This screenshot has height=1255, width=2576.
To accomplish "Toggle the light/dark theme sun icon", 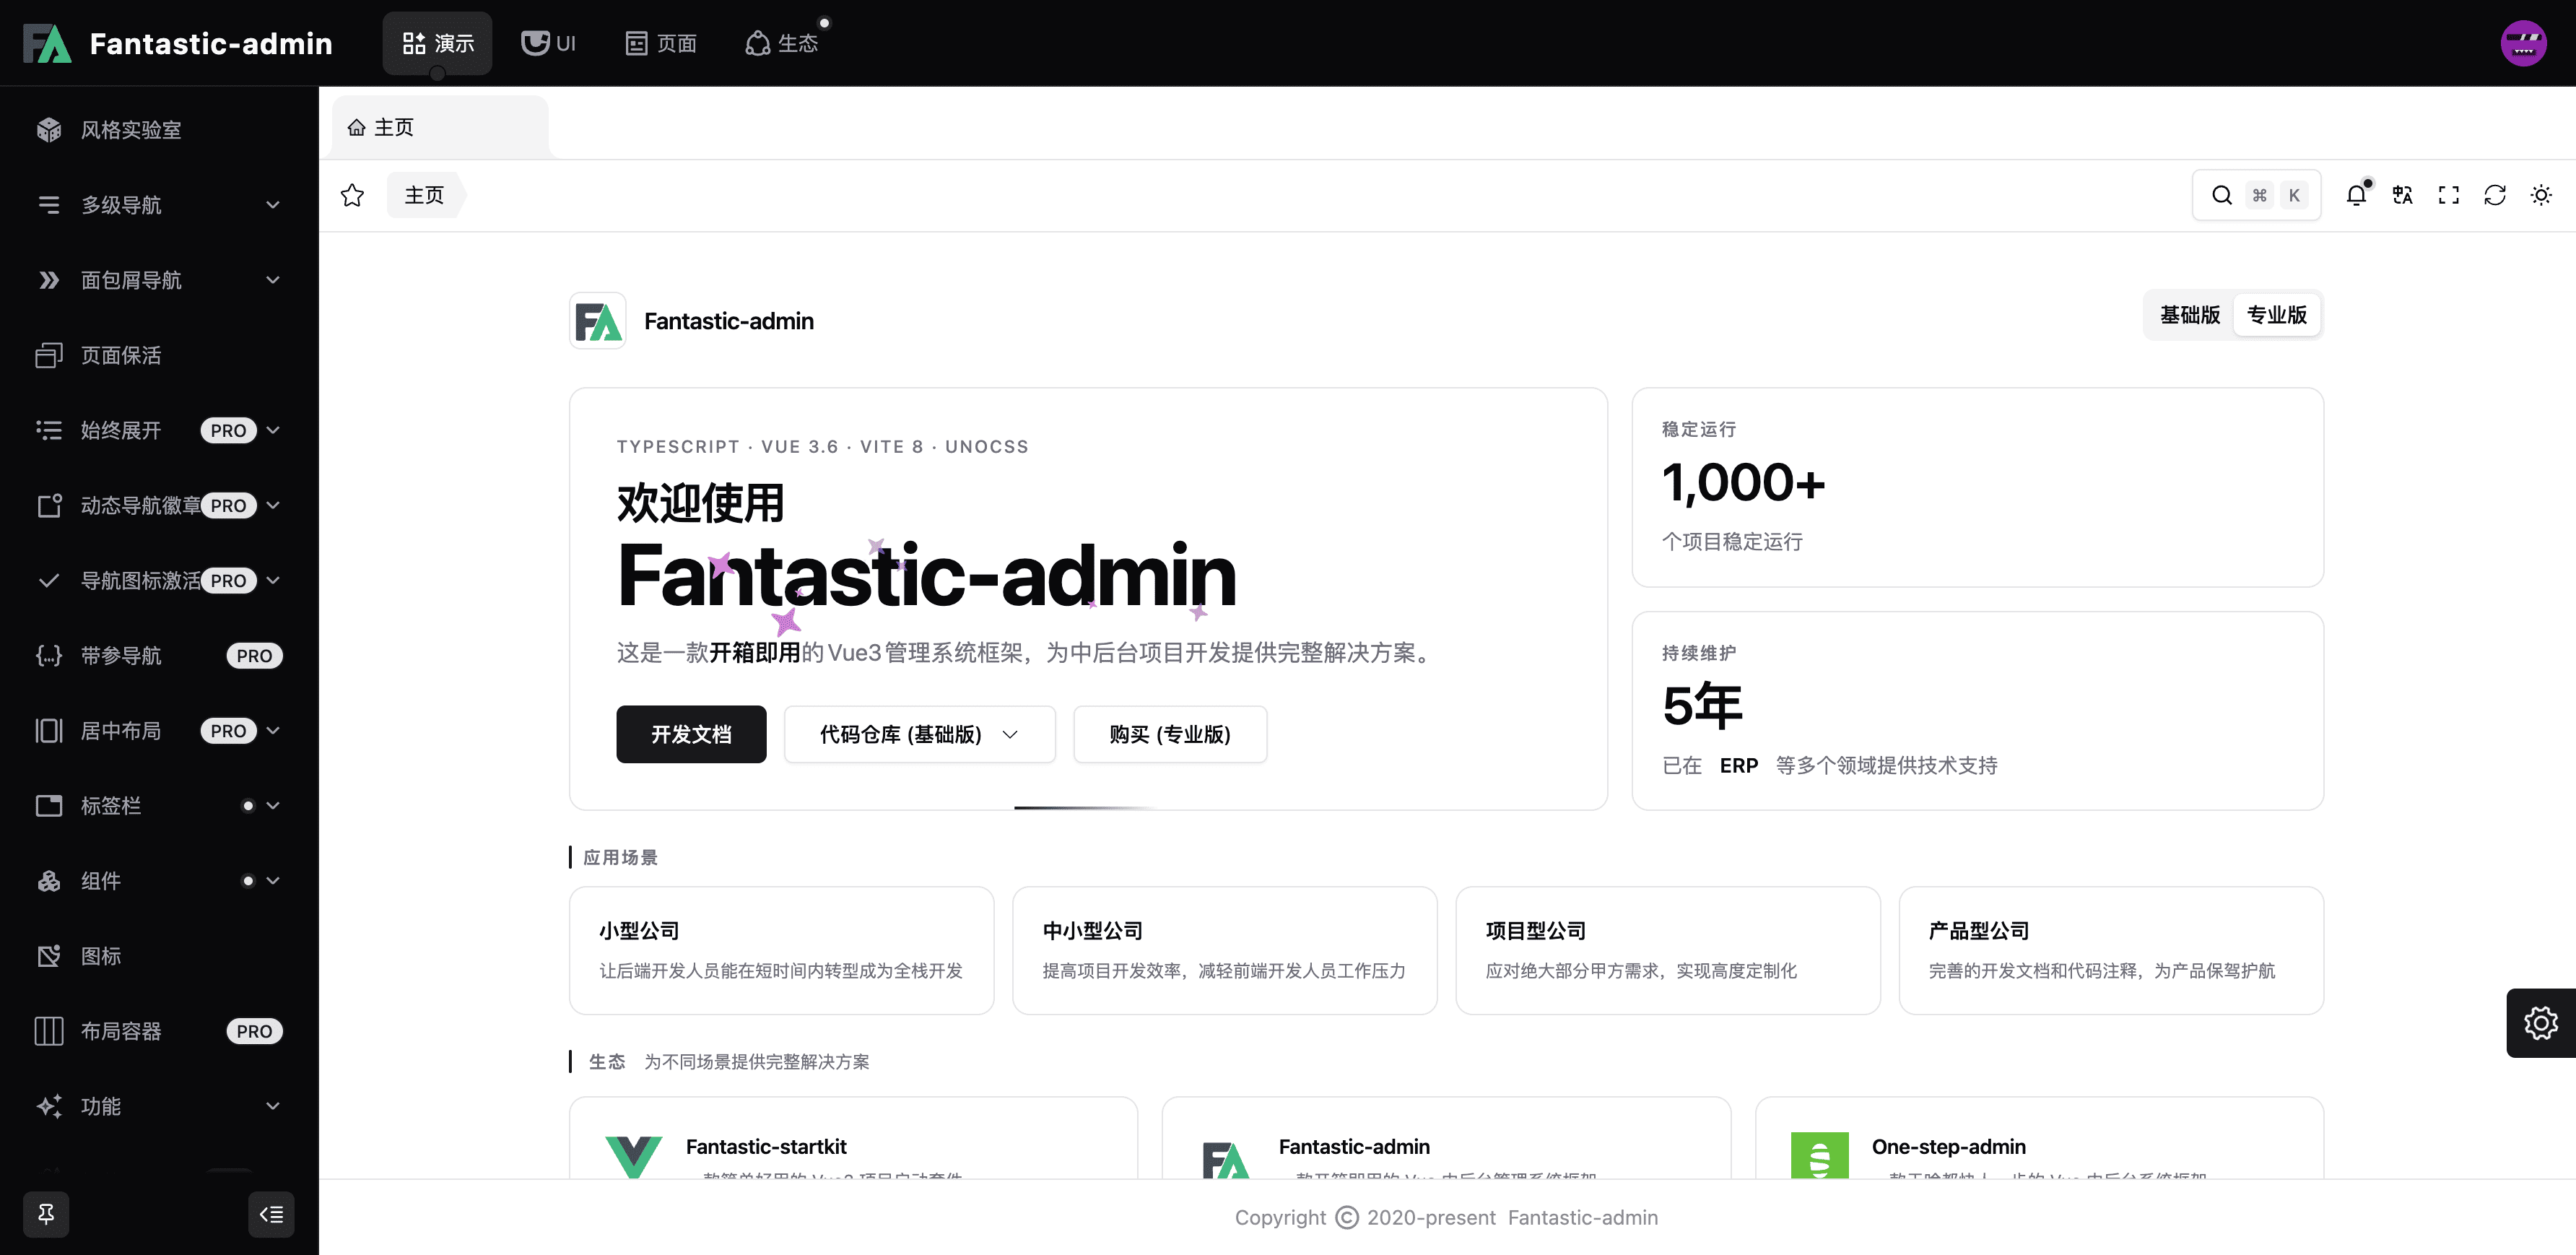I will coord(2540,195).
